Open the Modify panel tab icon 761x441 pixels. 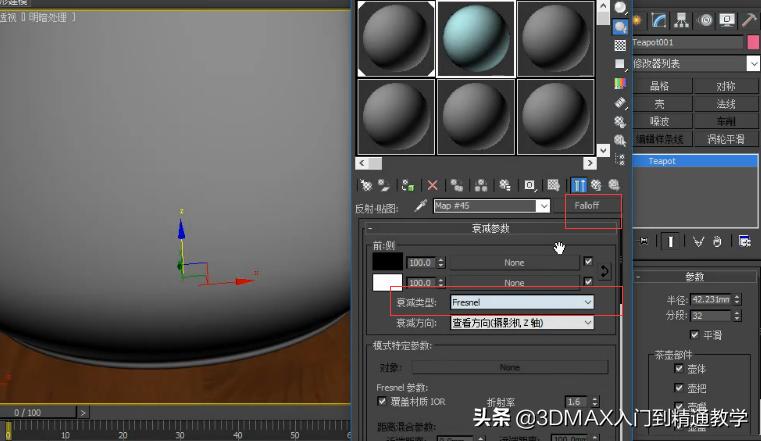tap(659, 20)
